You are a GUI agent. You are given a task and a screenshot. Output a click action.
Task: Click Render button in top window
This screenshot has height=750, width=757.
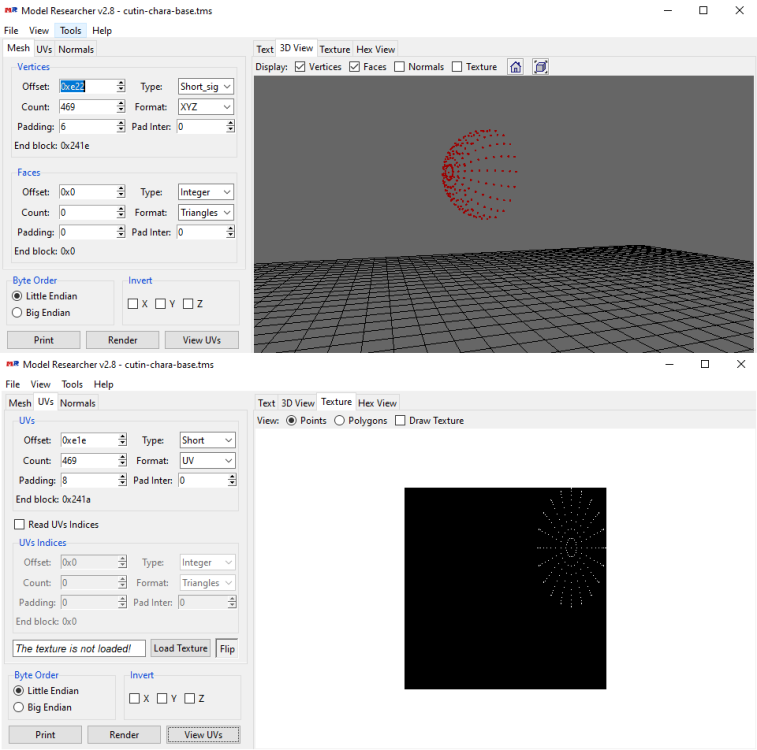click(123, 340)
